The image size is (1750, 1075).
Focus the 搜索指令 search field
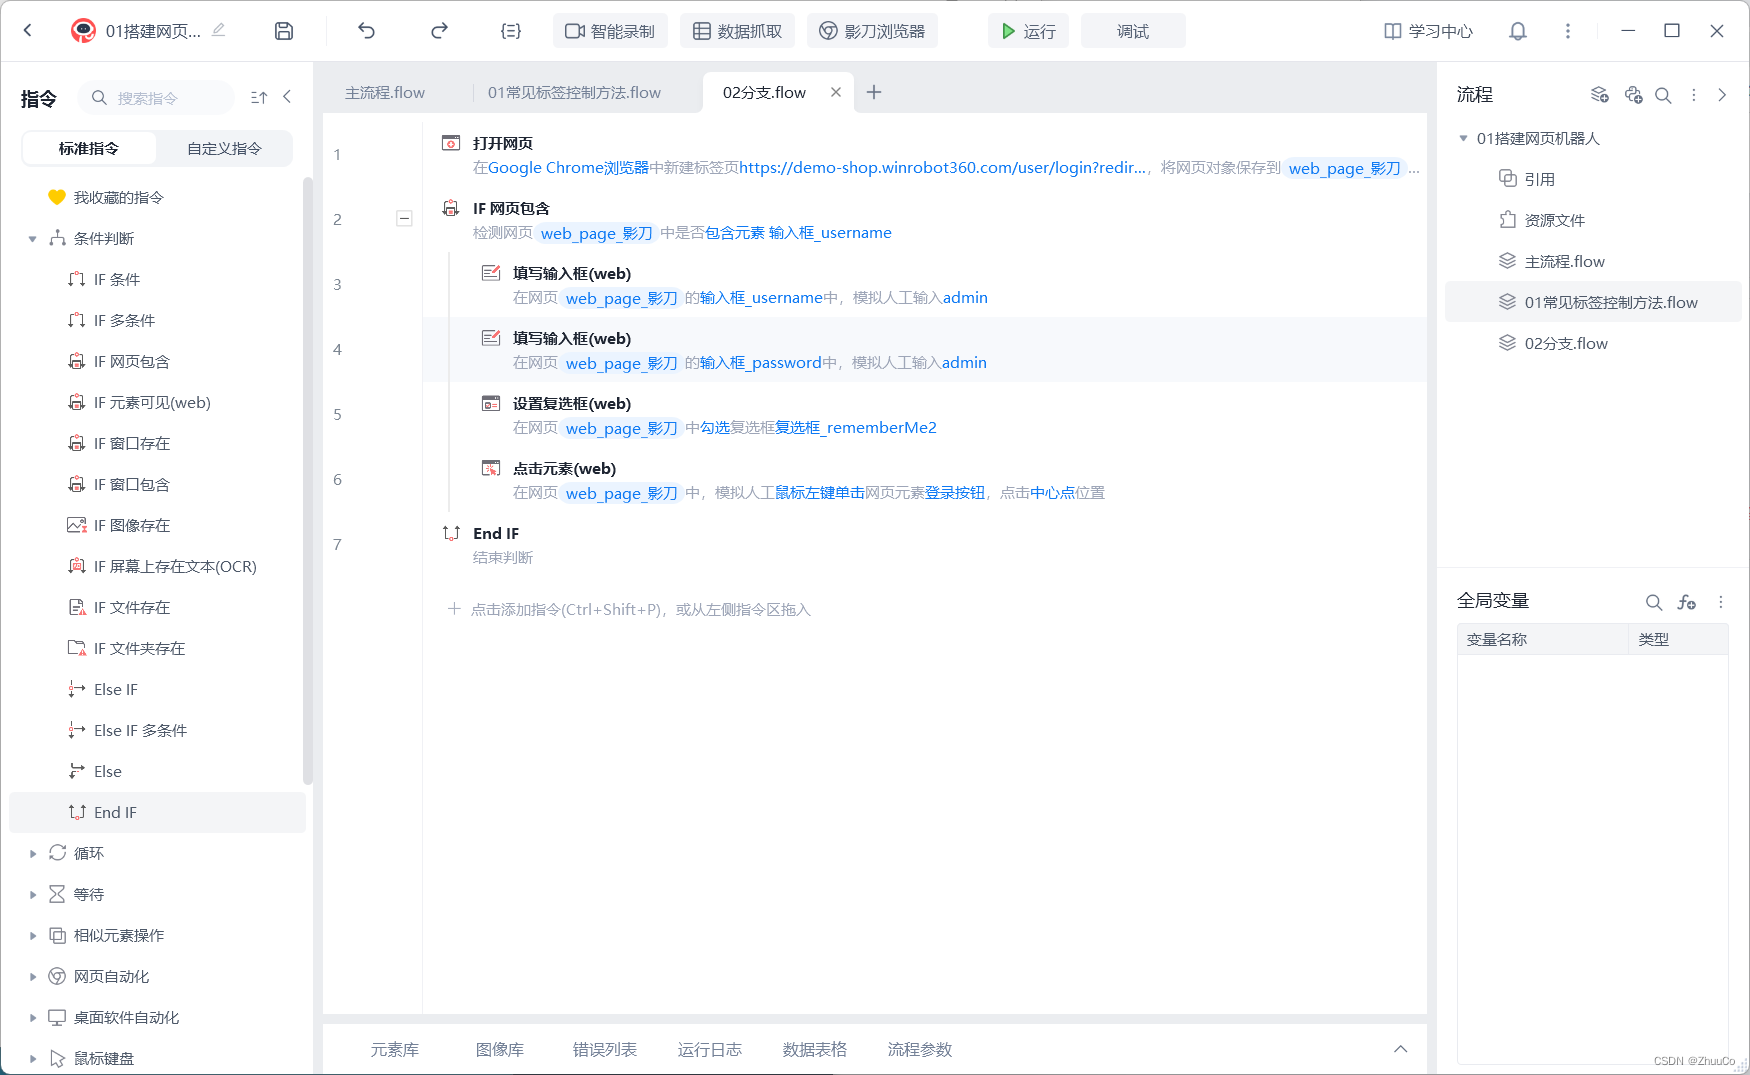pos(156,97)
